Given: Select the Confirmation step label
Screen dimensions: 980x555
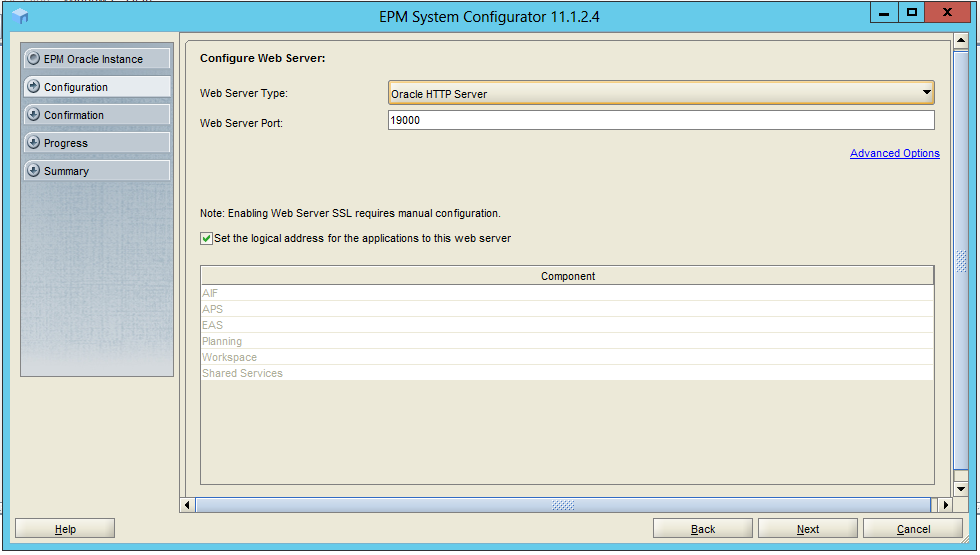Looking at the screenshot, I should click(x=74, y=115).
